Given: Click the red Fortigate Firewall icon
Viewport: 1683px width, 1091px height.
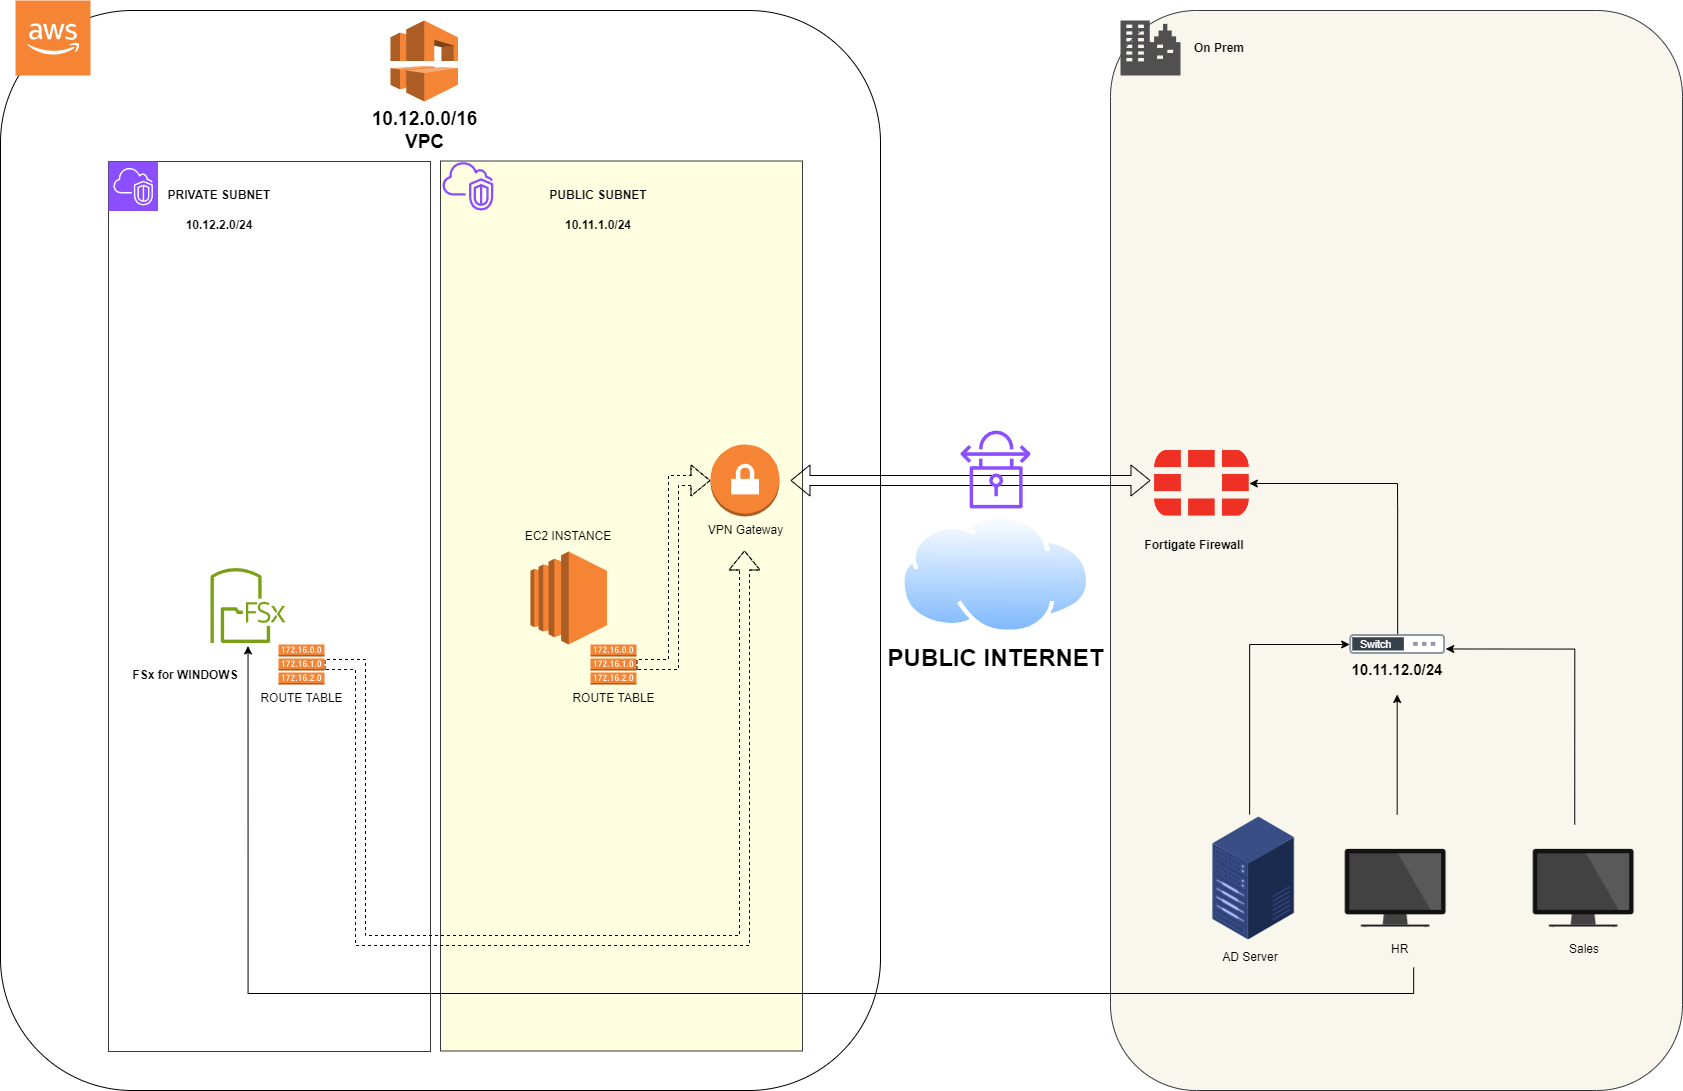Looking at the screenshot, I should [x=1201, y=483].
